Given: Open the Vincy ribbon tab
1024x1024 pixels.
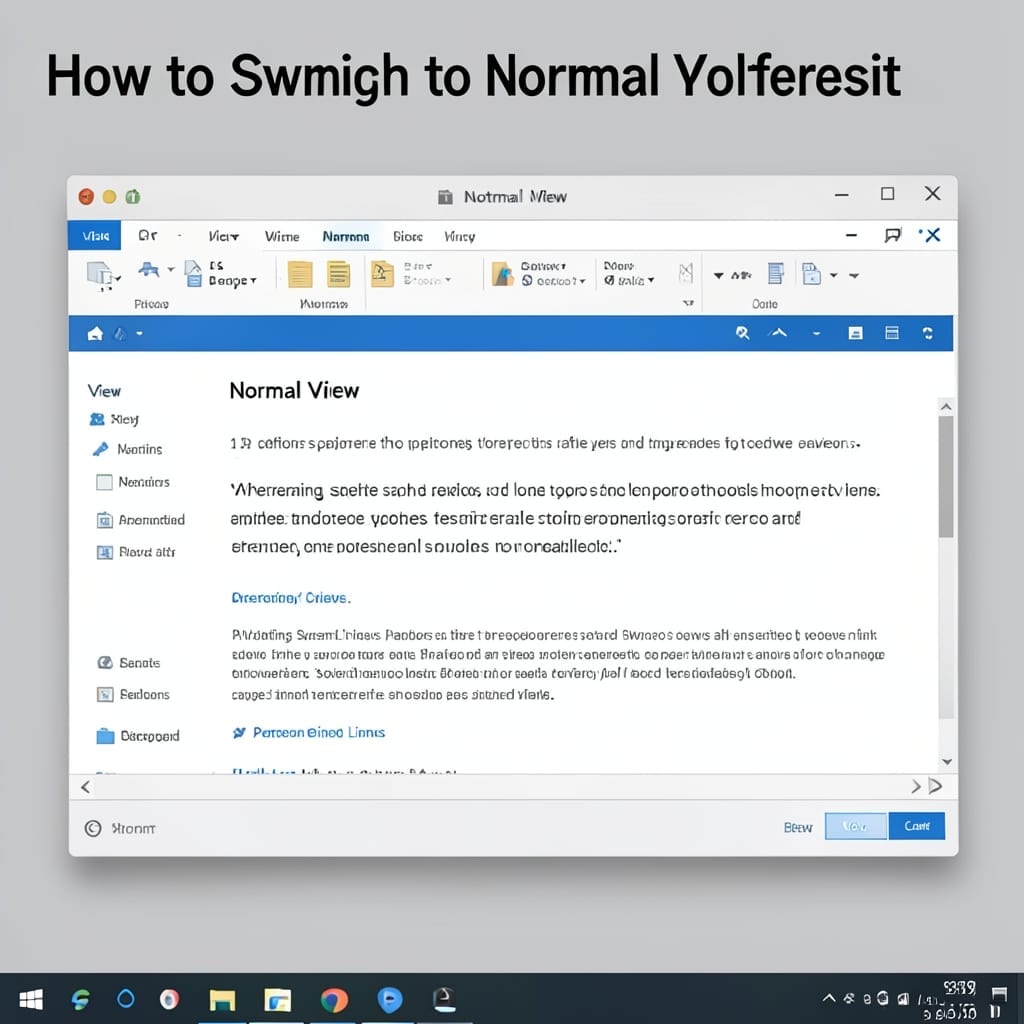Looking at the screenshot, I should click(x=459, y=236).
